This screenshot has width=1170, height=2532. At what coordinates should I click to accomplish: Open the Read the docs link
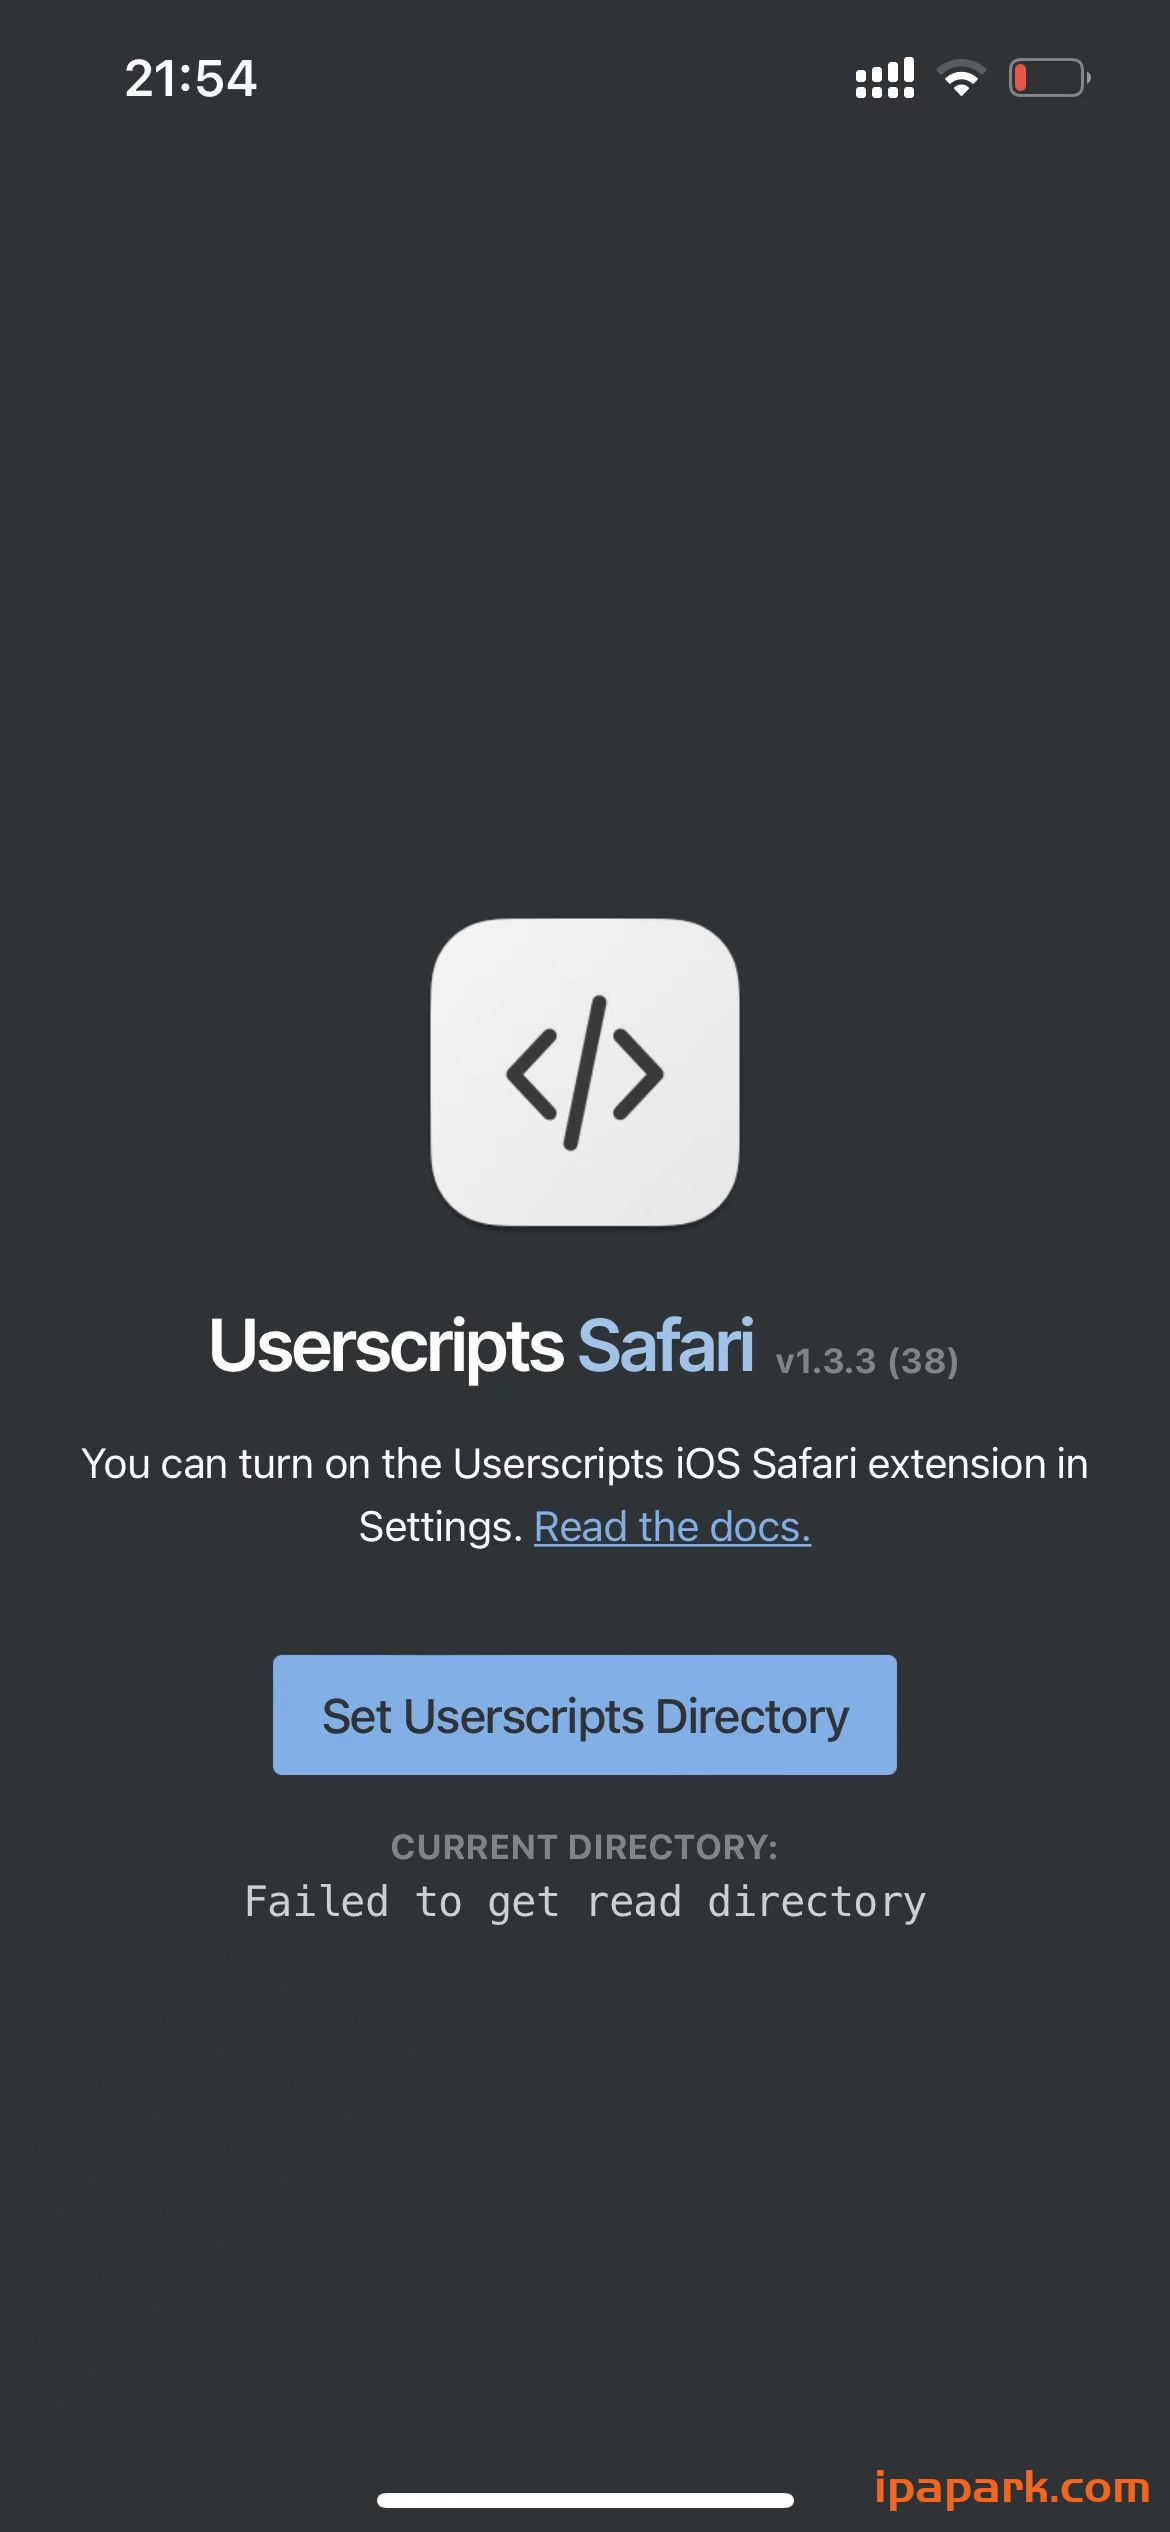coord(672,1525)
